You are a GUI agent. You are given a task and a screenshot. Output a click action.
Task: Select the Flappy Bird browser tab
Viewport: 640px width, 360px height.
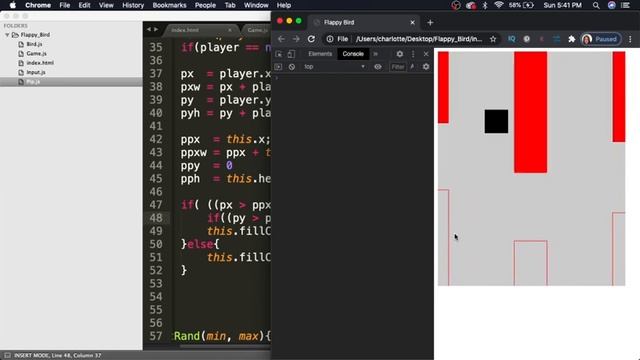tap(363, 22)
